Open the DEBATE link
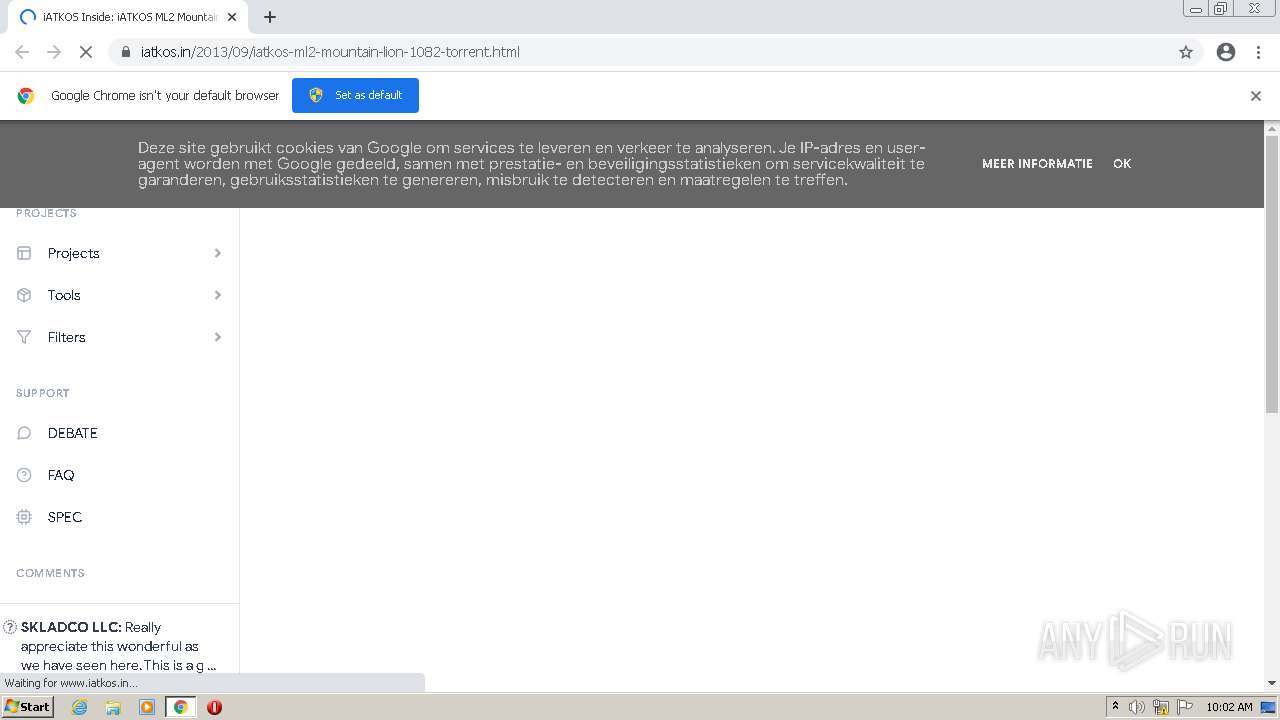 click(73, 433)
